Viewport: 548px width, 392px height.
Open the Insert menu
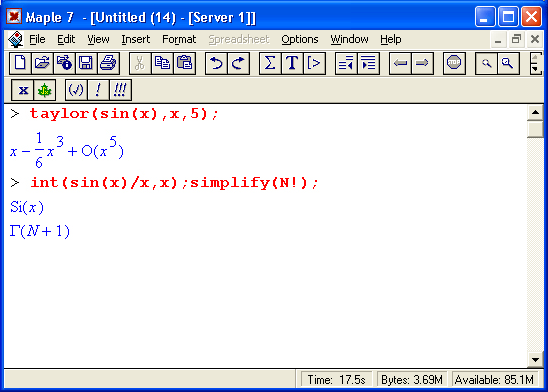pyautogui.click(x=136, y=39)
